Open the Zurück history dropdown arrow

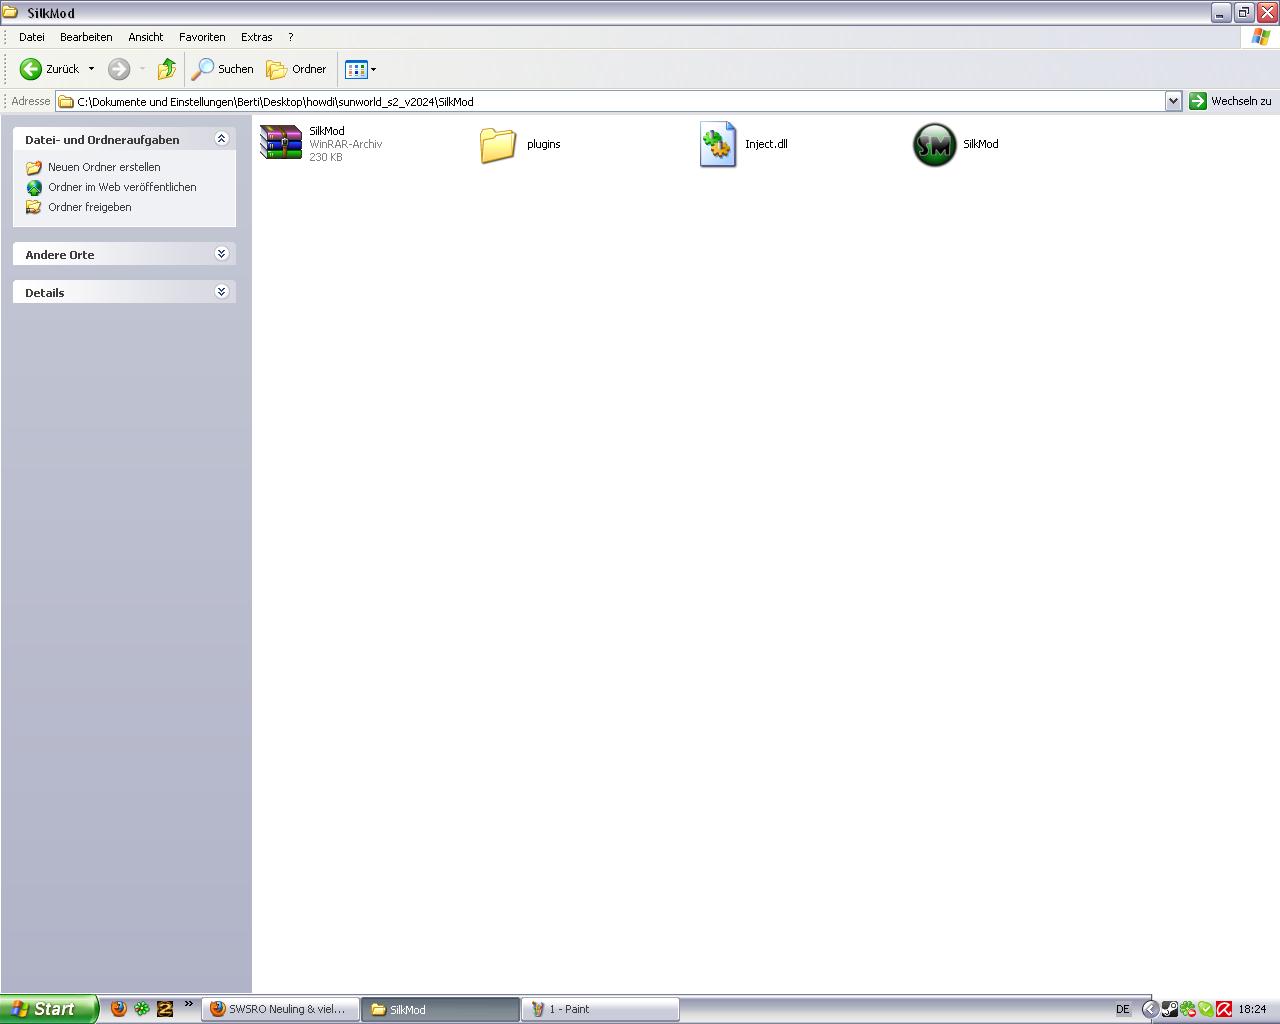(91, 69)
